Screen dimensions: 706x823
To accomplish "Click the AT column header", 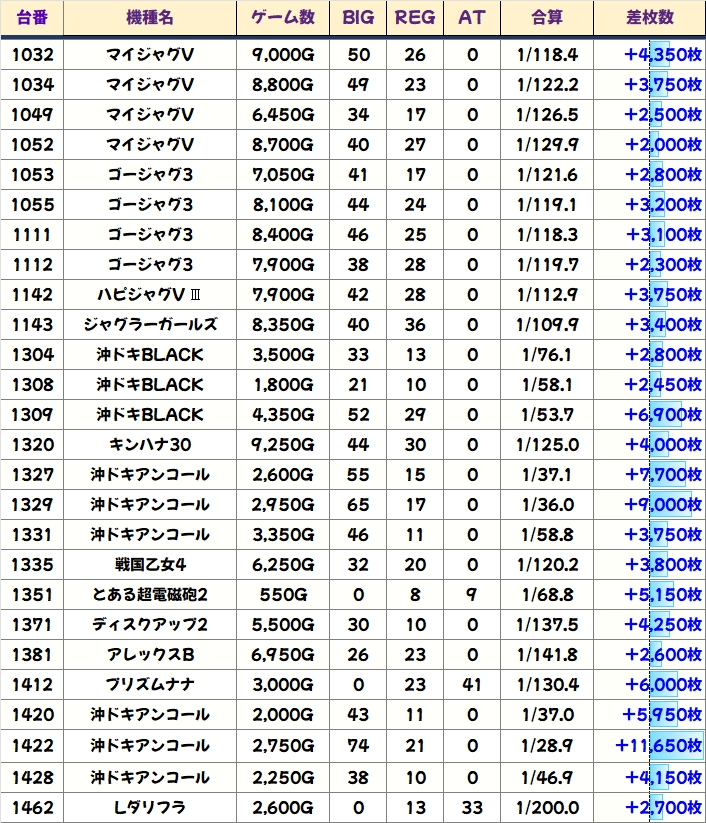I will point(472,19).
